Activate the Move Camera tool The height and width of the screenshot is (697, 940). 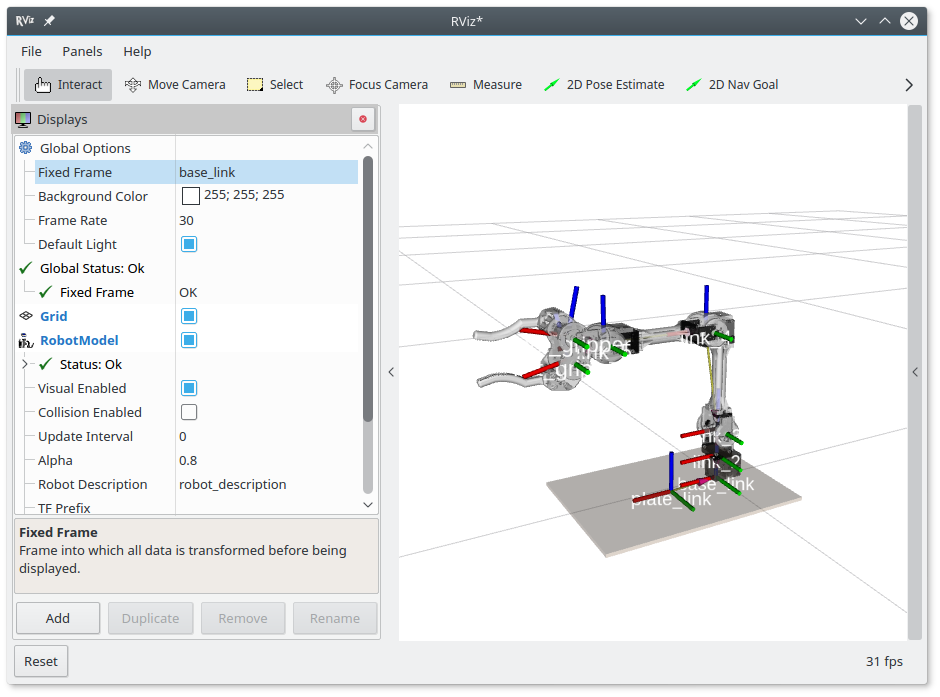pyautogui.click(x=175, y=85)
